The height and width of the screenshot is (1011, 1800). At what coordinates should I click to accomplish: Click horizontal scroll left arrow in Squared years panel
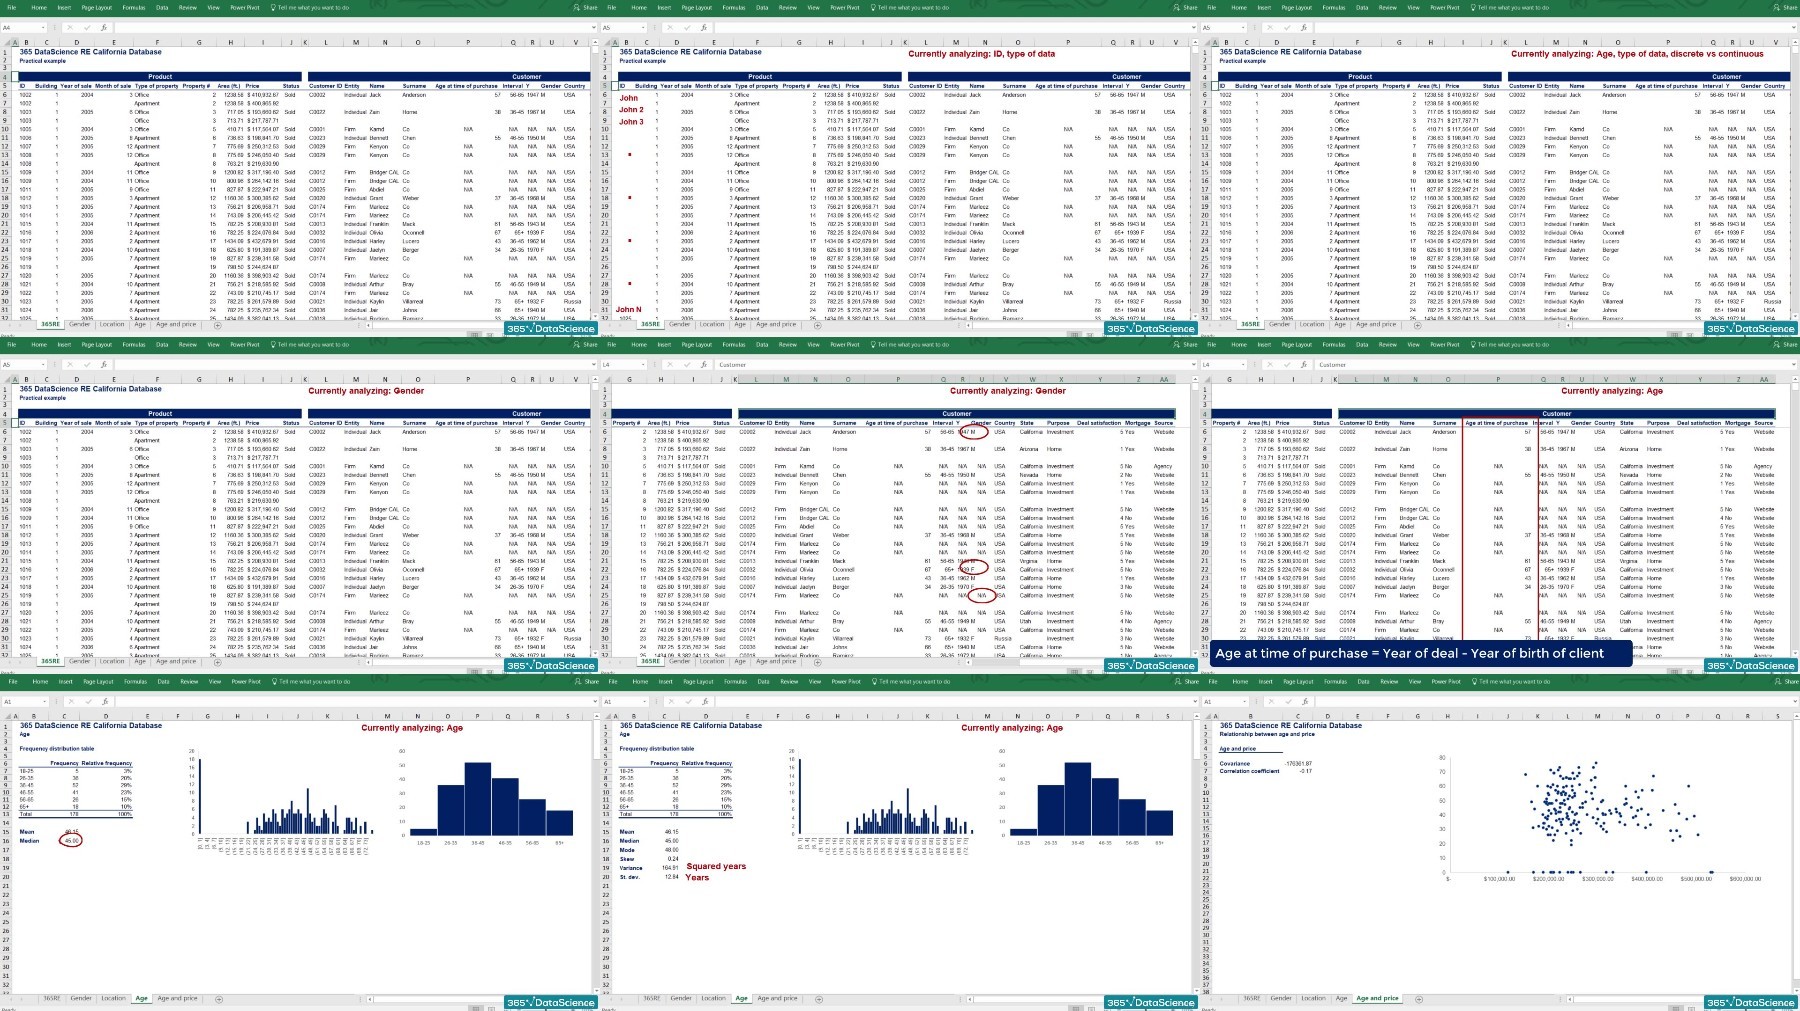970,999
